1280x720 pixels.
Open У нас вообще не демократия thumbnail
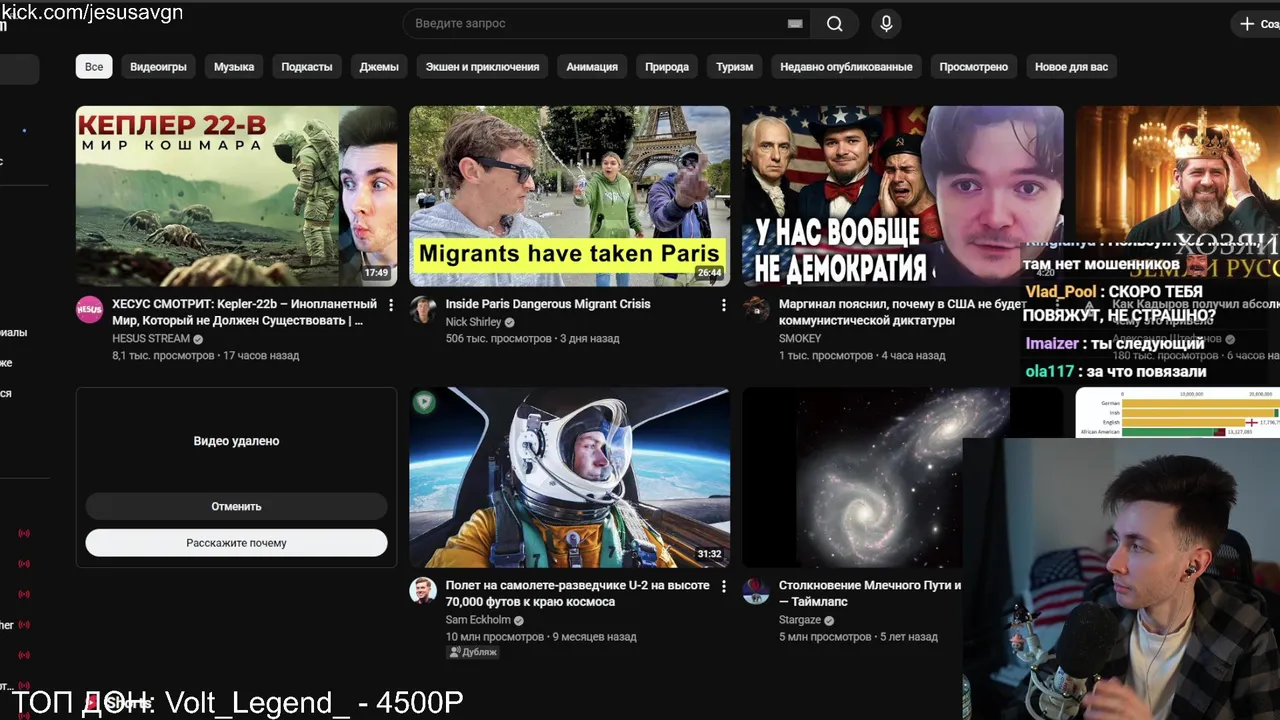pos(902,196)
